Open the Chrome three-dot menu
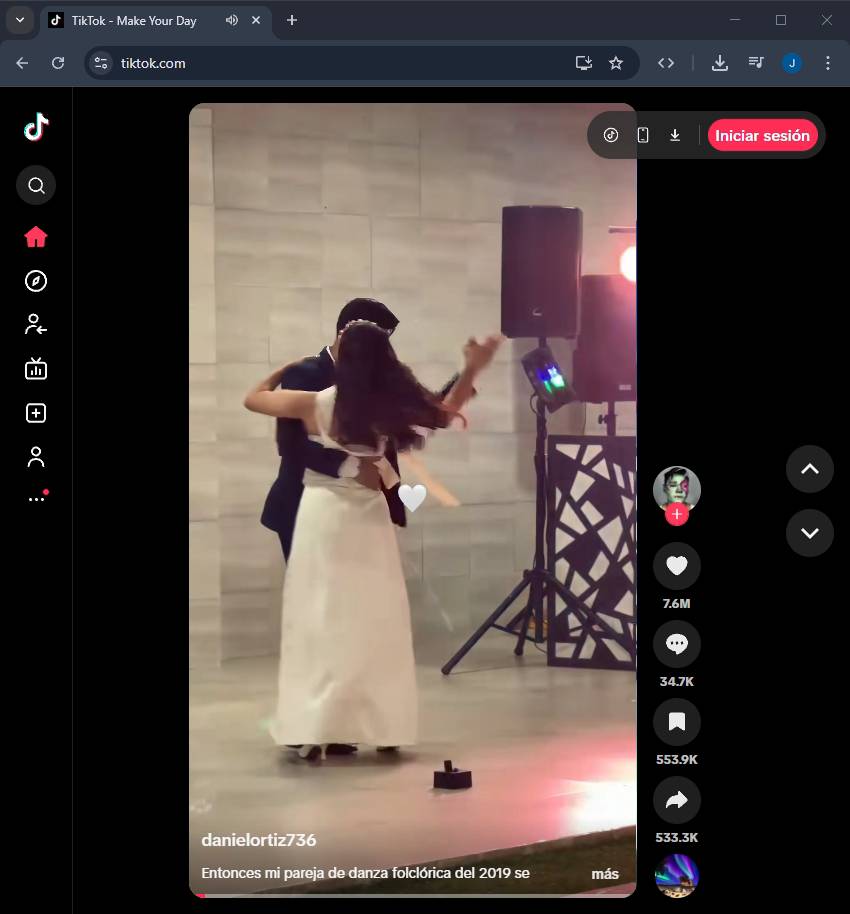The height and width of the screenshot is (914, 850). [827, 63]
